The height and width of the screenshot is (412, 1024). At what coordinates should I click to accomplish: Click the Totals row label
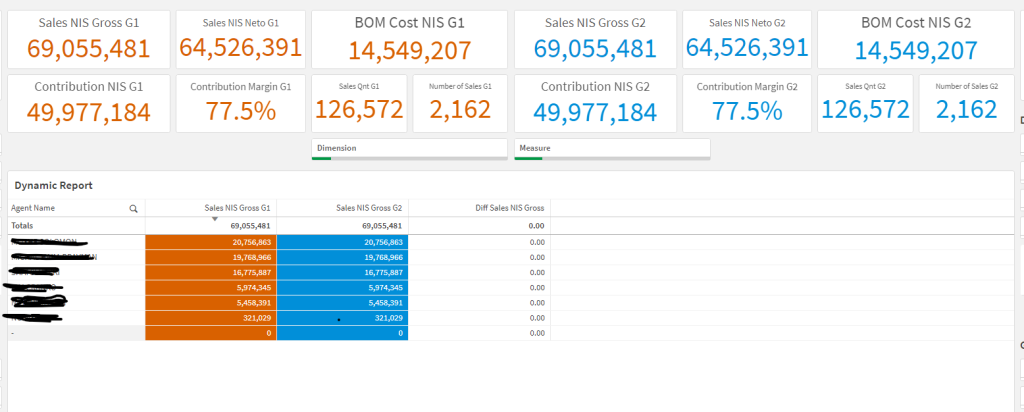22,225
